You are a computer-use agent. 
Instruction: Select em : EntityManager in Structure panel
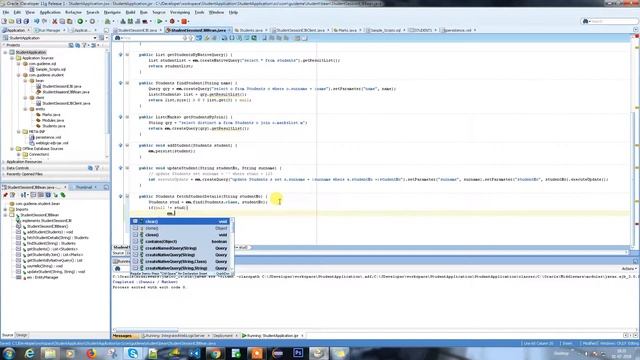tap(42, 278)
